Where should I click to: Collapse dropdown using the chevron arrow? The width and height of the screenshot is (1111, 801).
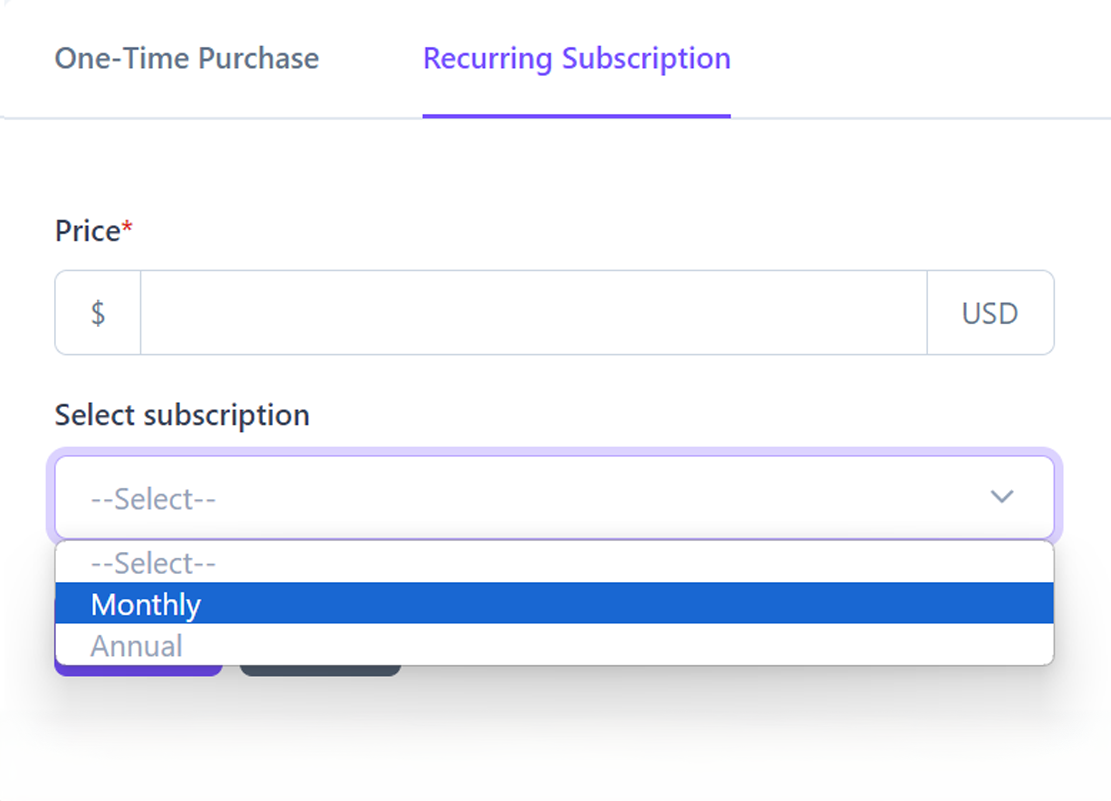(1001, 497)
